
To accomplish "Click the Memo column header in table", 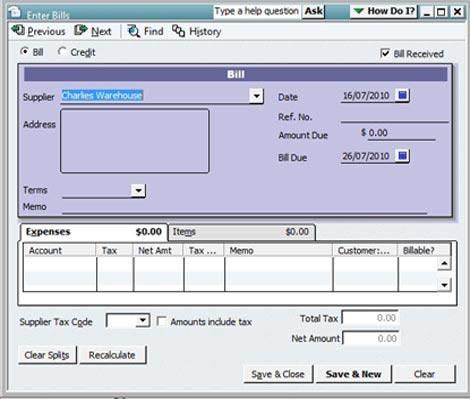I will 279,250.
